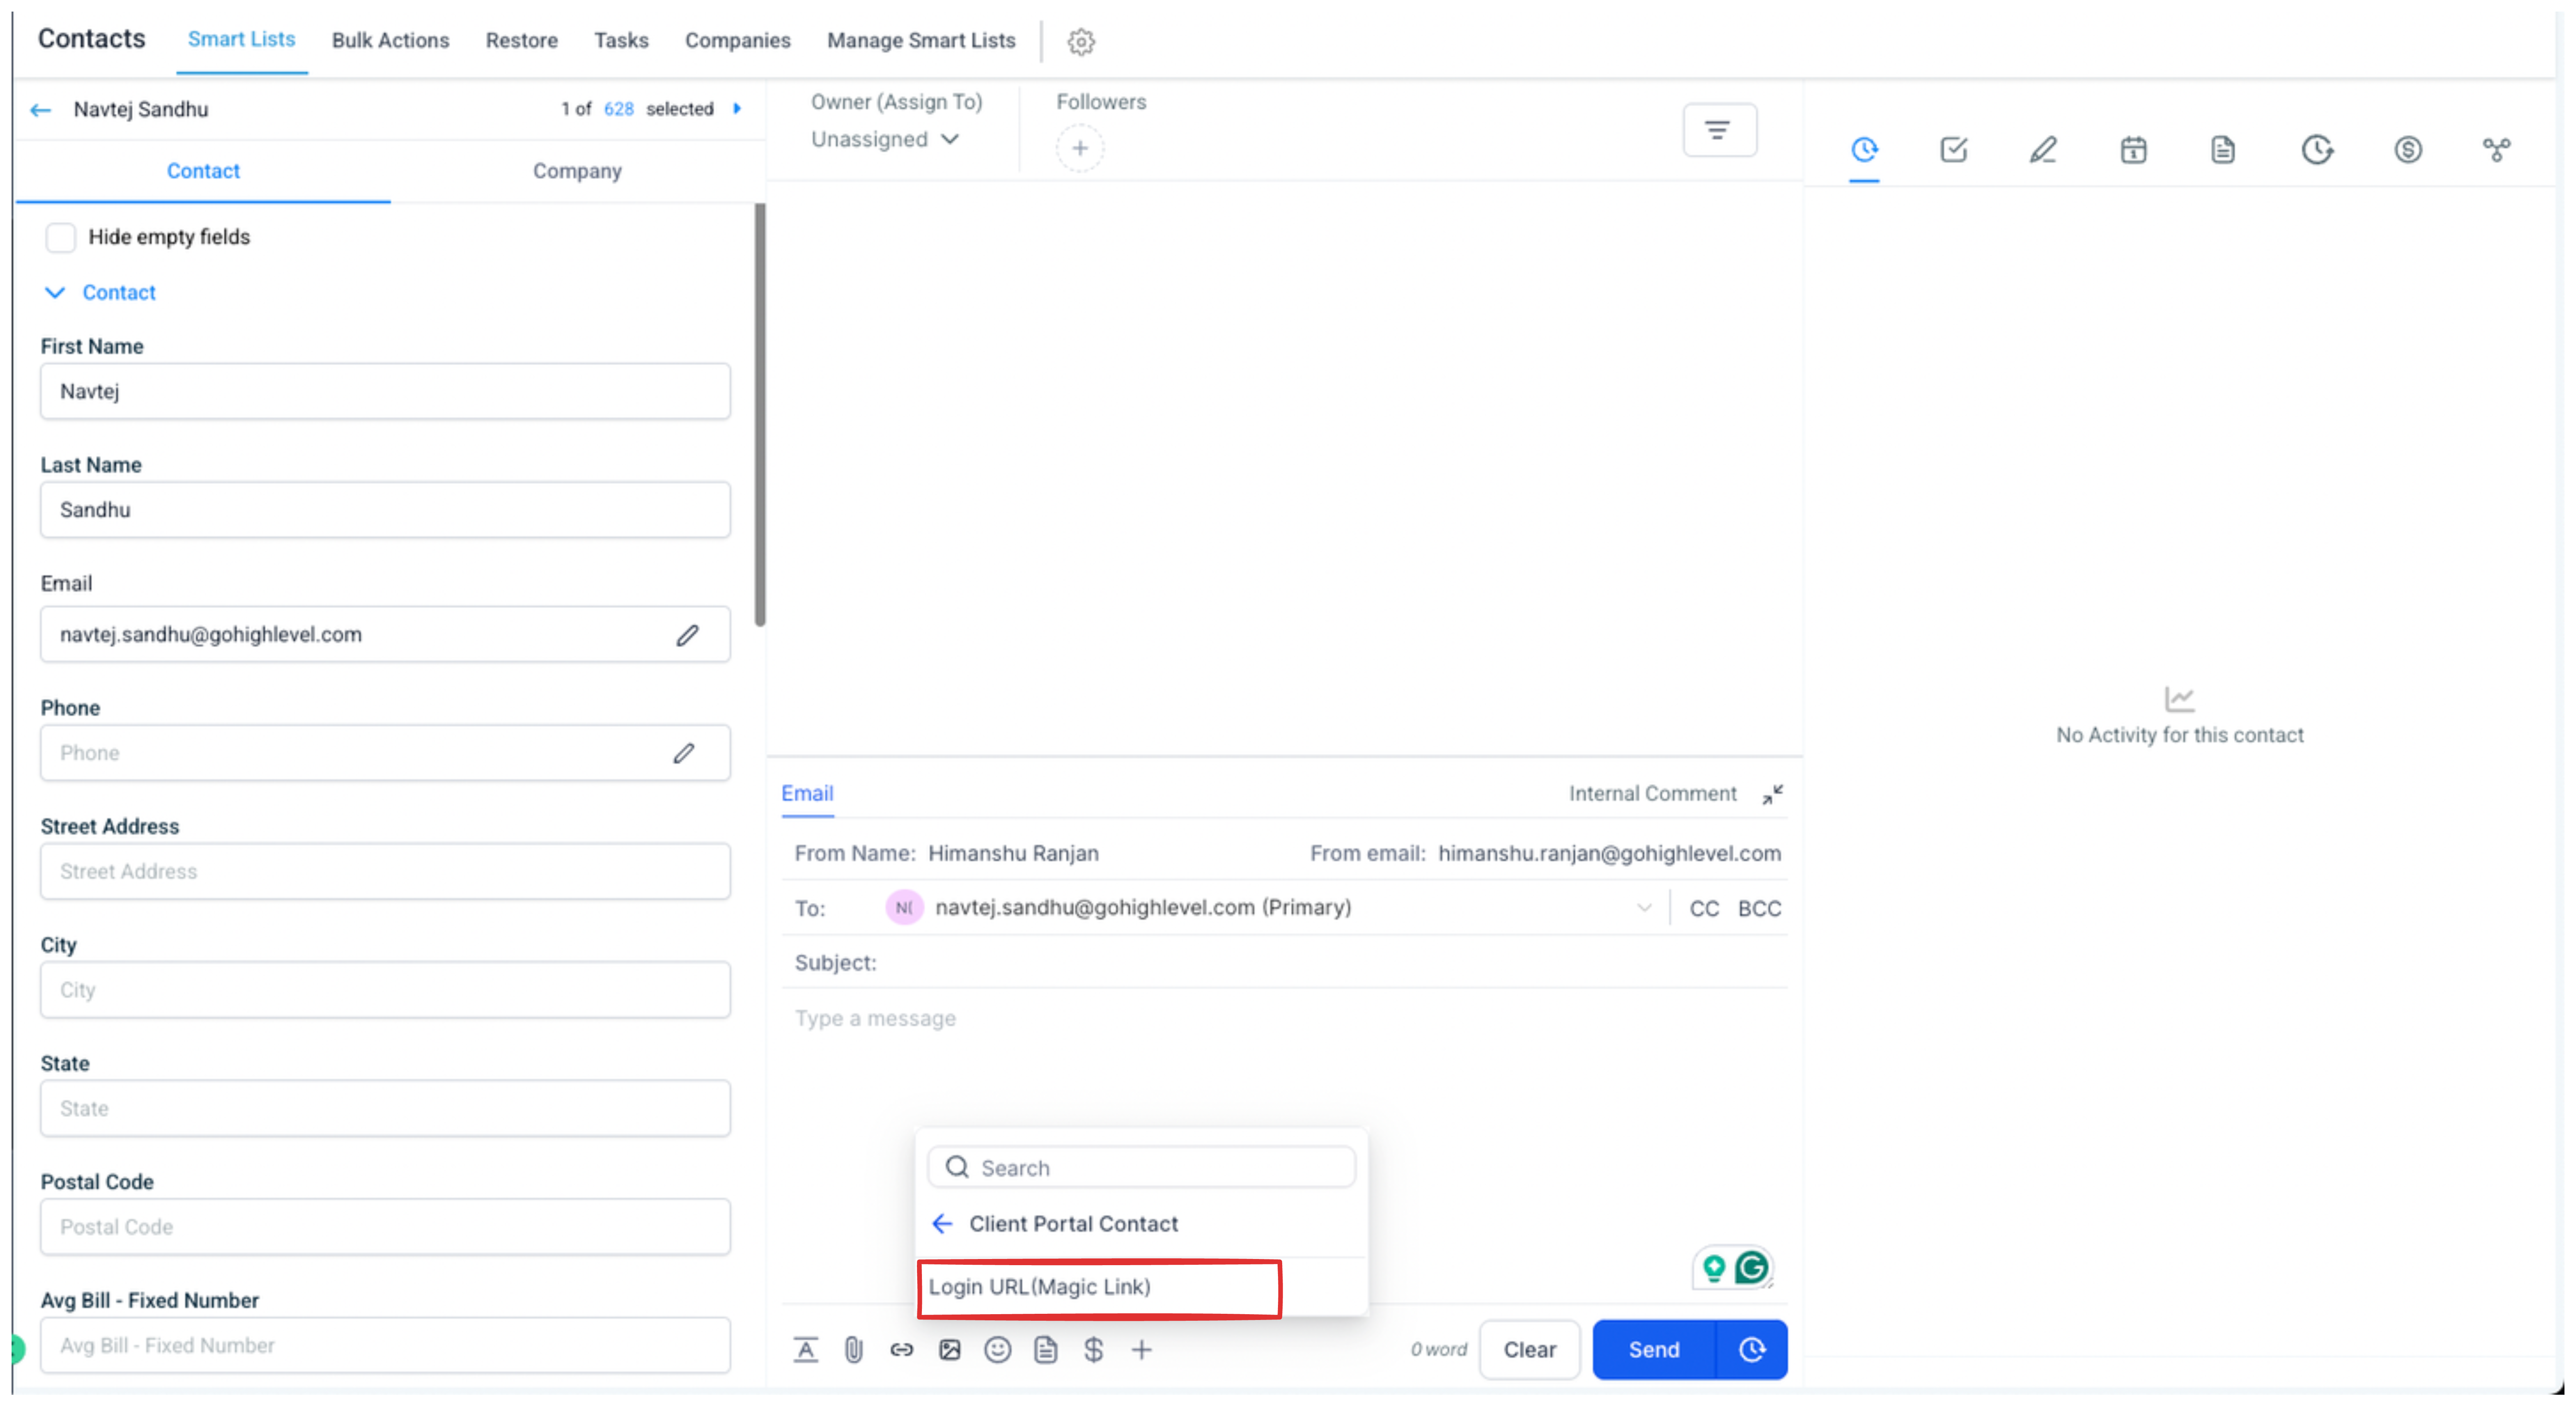Viewport: 2576px width, 1406px height.
Task: Open the Appointments calendar icon
Action: (2133, 150)
